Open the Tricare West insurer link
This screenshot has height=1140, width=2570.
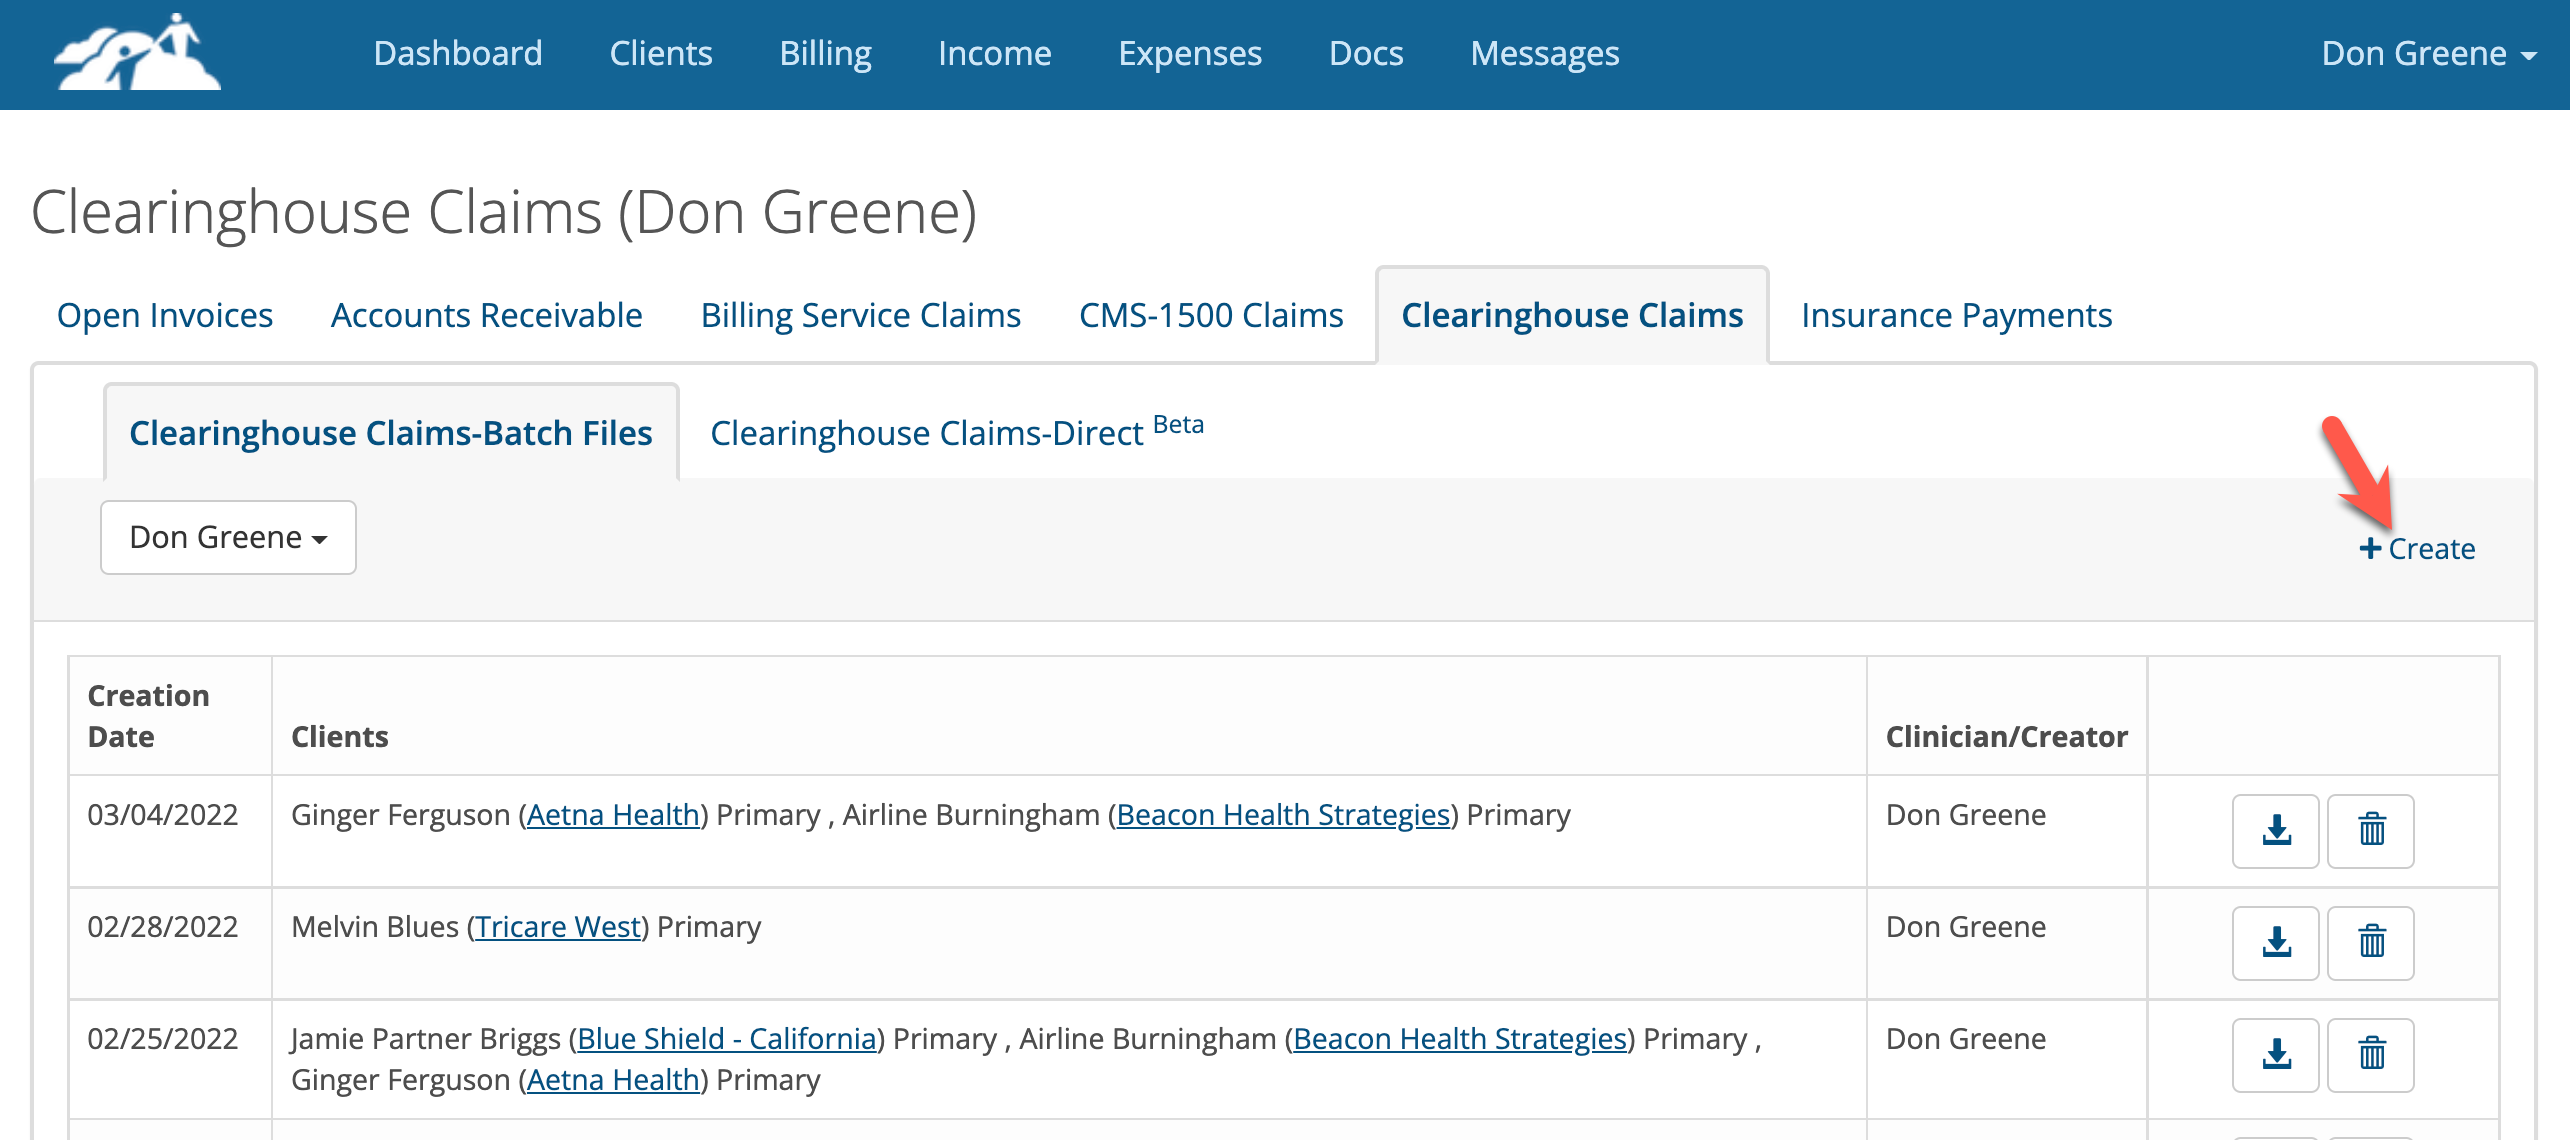pyautogui.click(x=558, y=926)
